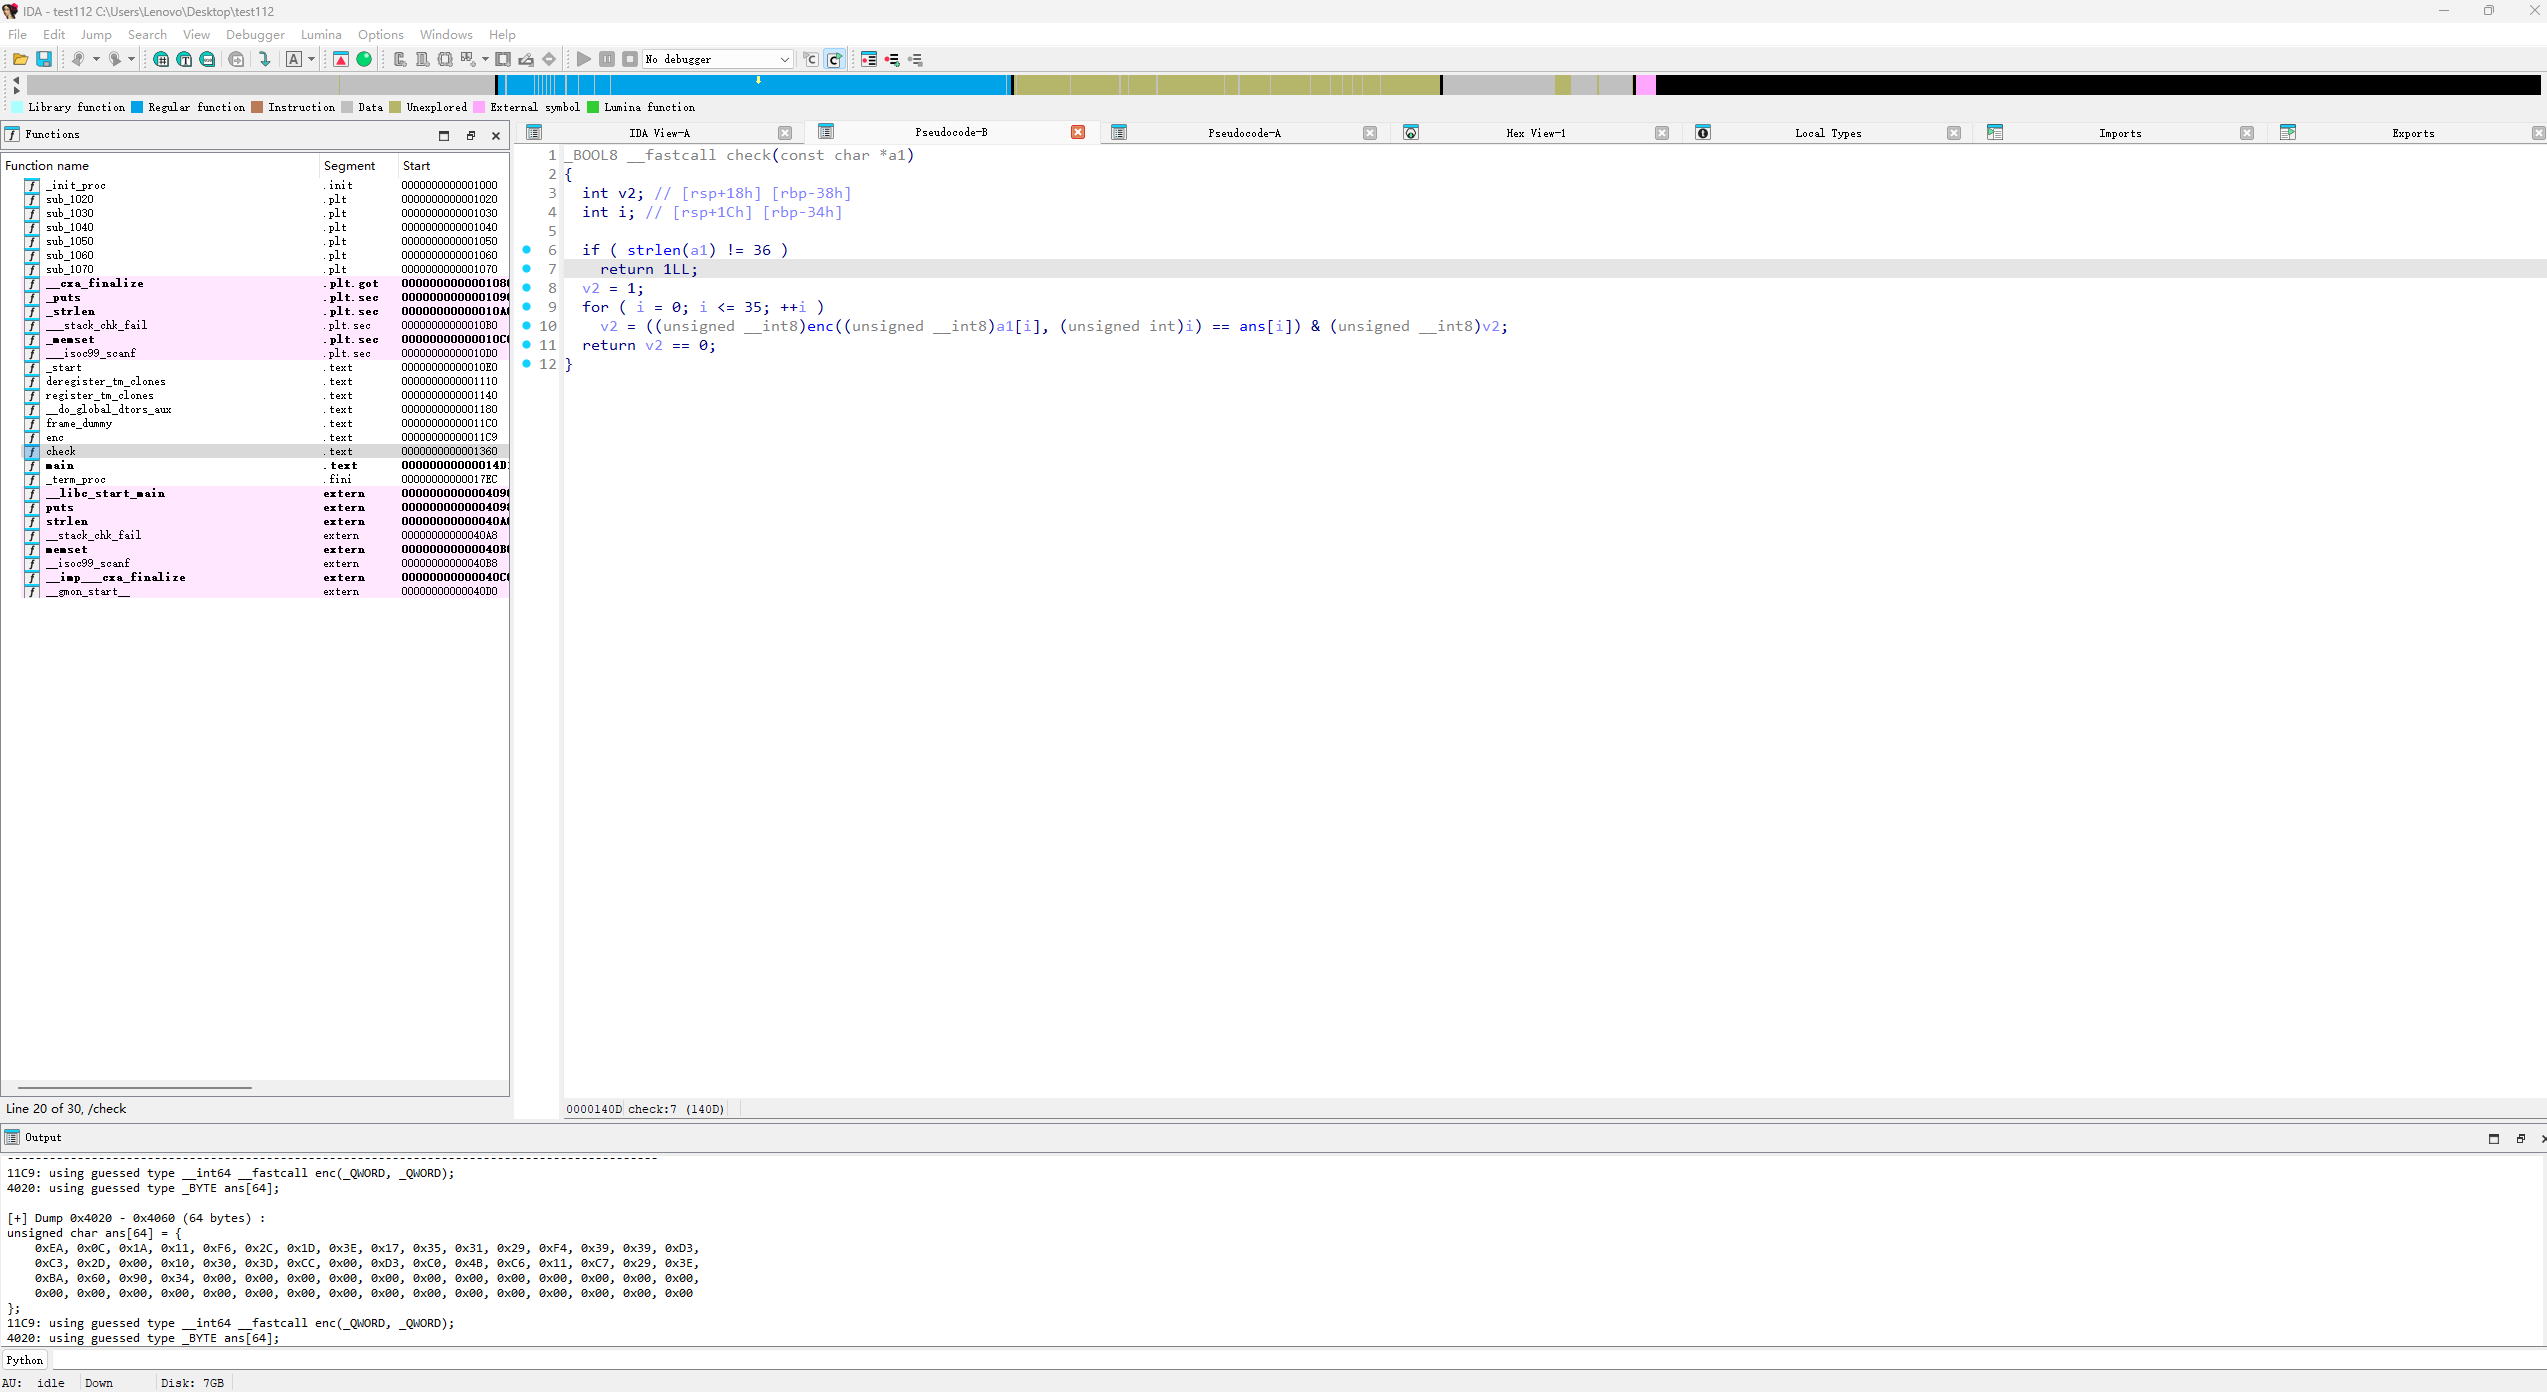
Task: Switch to the Pseudocode-A tab
Action: [1244, 133]
